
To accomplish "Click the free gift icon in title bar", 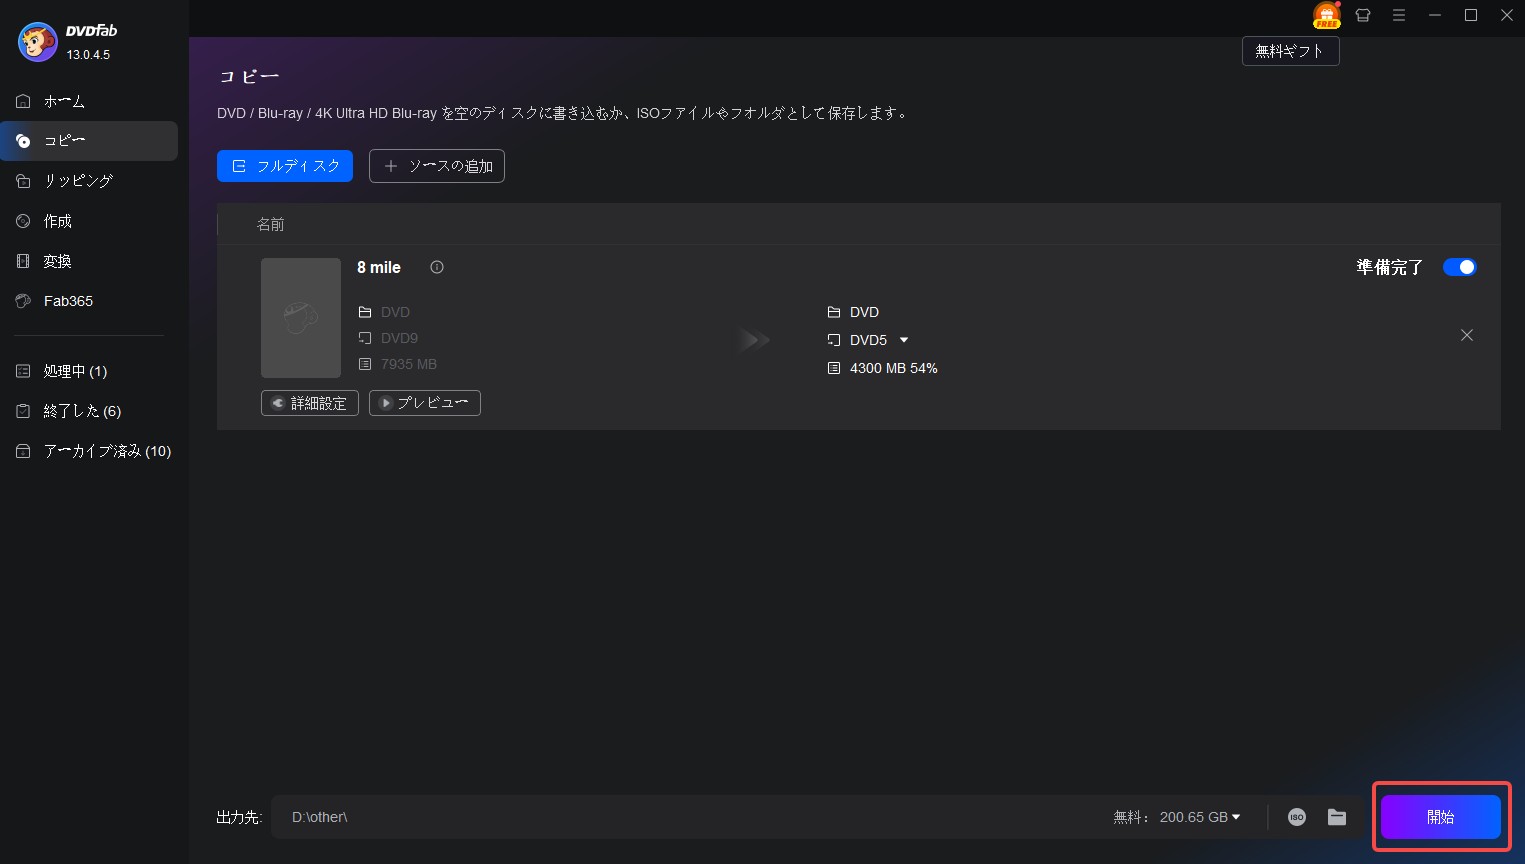I will (x=1326, y=16).
